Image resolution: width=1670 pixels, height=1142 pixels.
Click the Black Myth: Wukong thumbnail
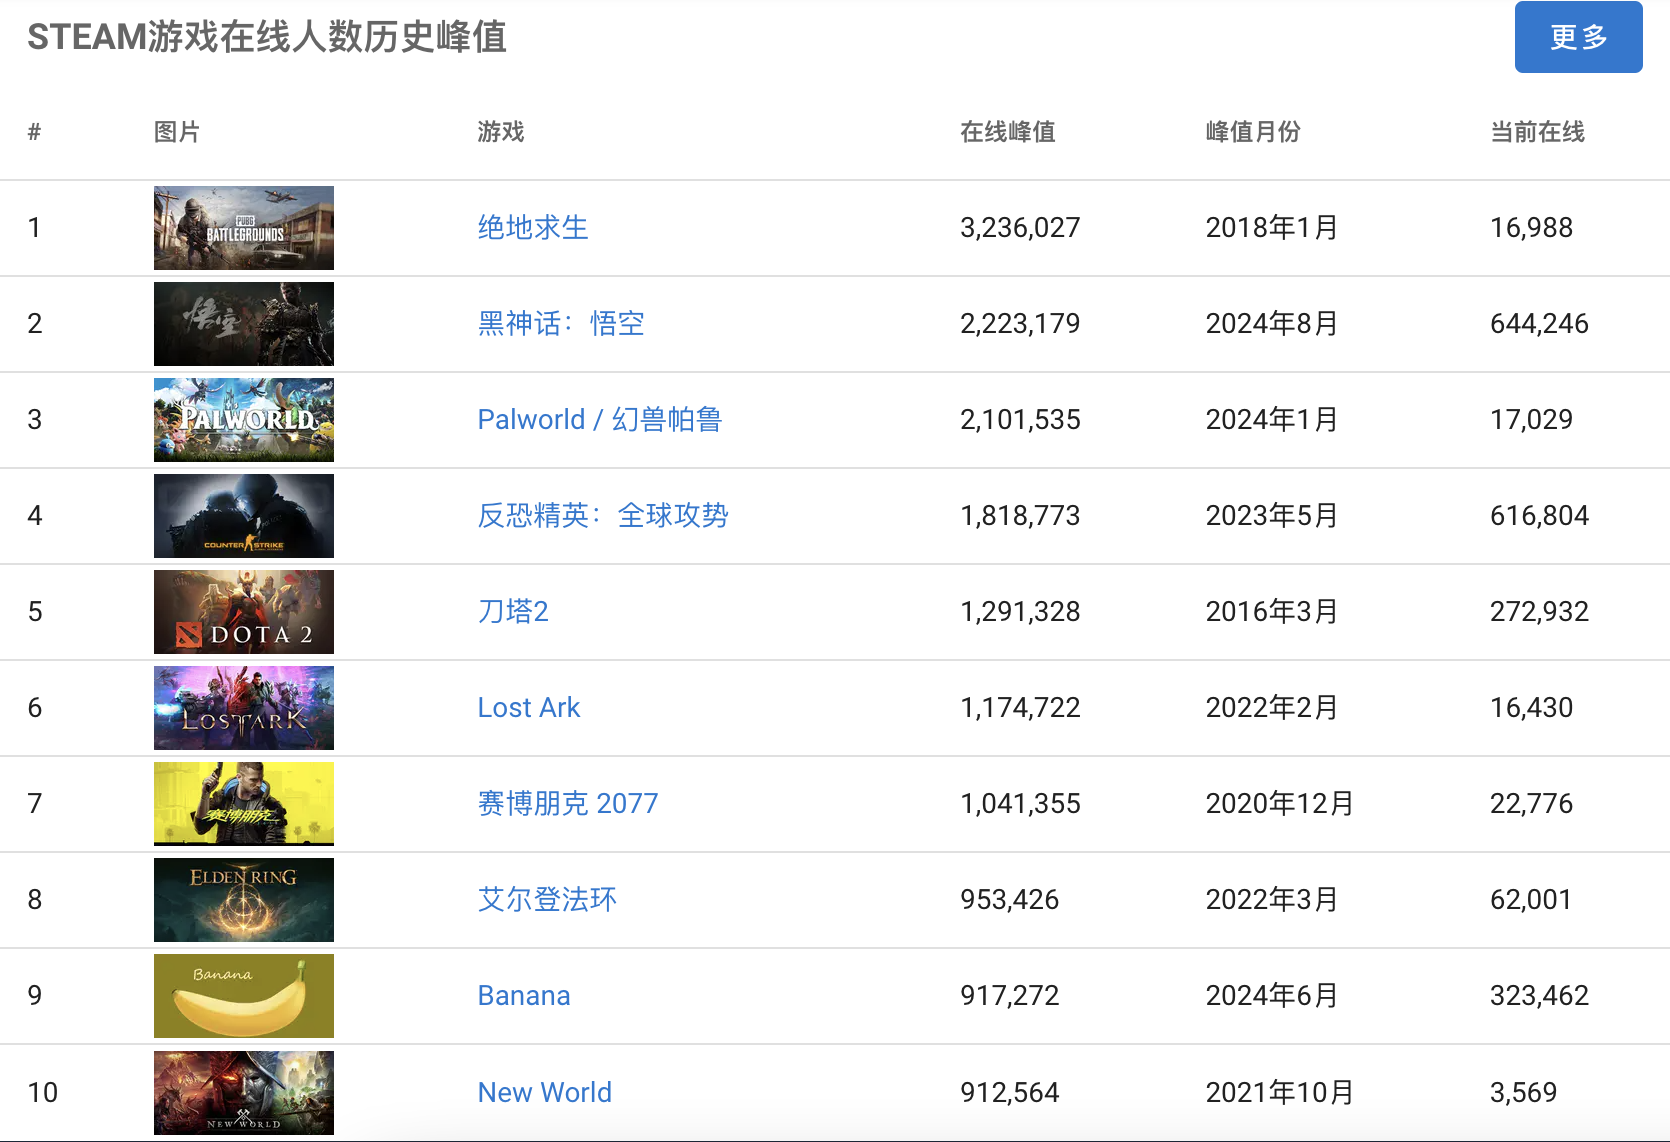243,323
